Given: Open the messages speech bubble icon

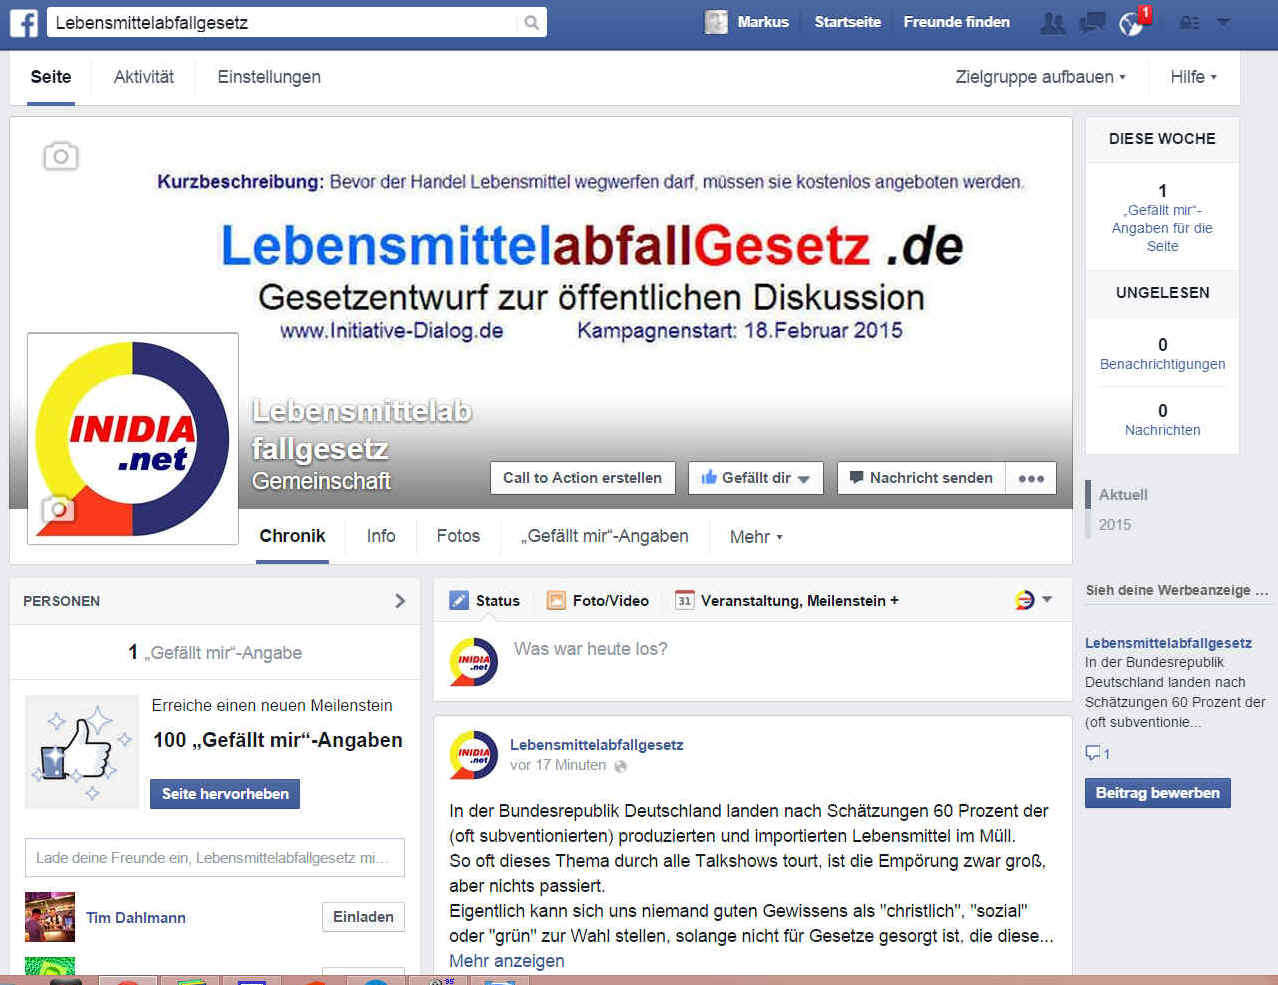Looking at the screenshot, I should click(x=1092, y=22).
